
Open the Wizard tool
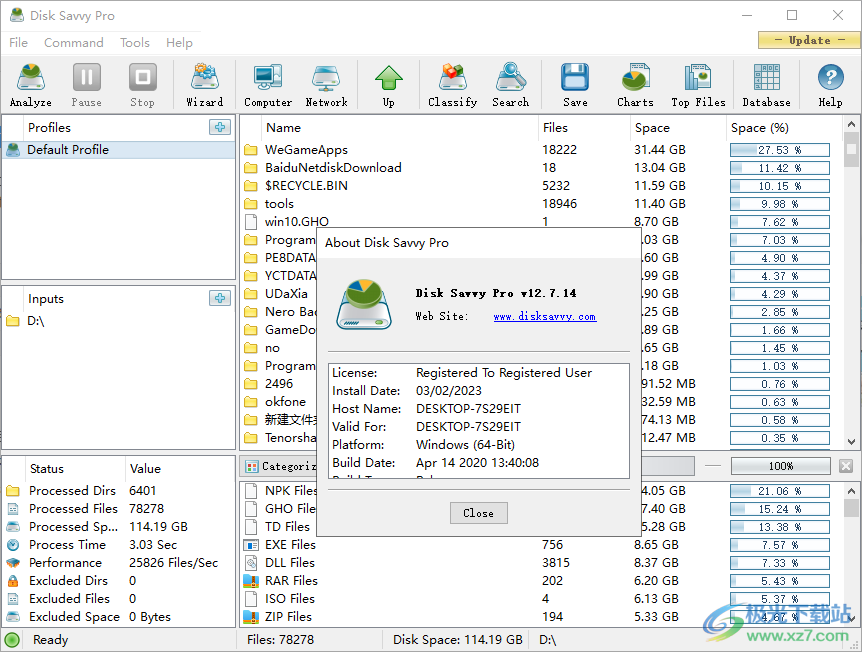[205, 85]
